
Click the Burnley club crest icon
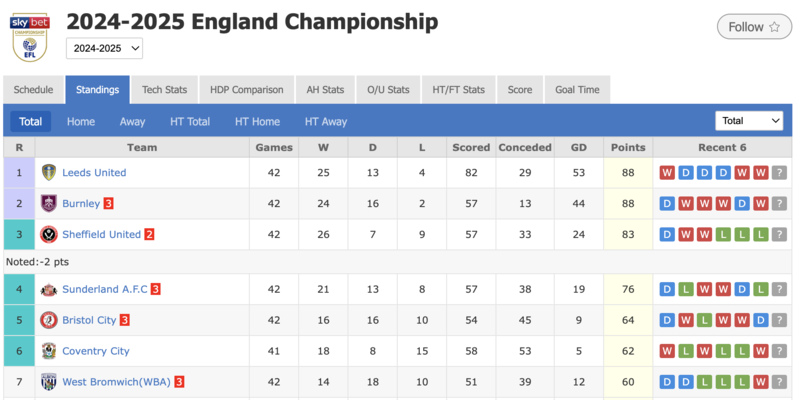(48, 204)
